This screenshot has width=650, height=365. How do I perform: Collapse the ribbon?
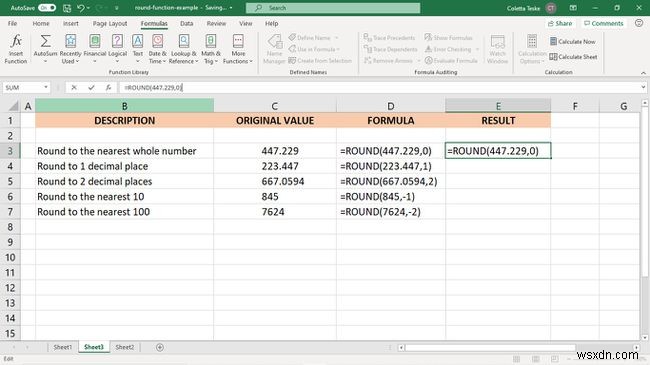pyautogui.click(x=643, y=73)
